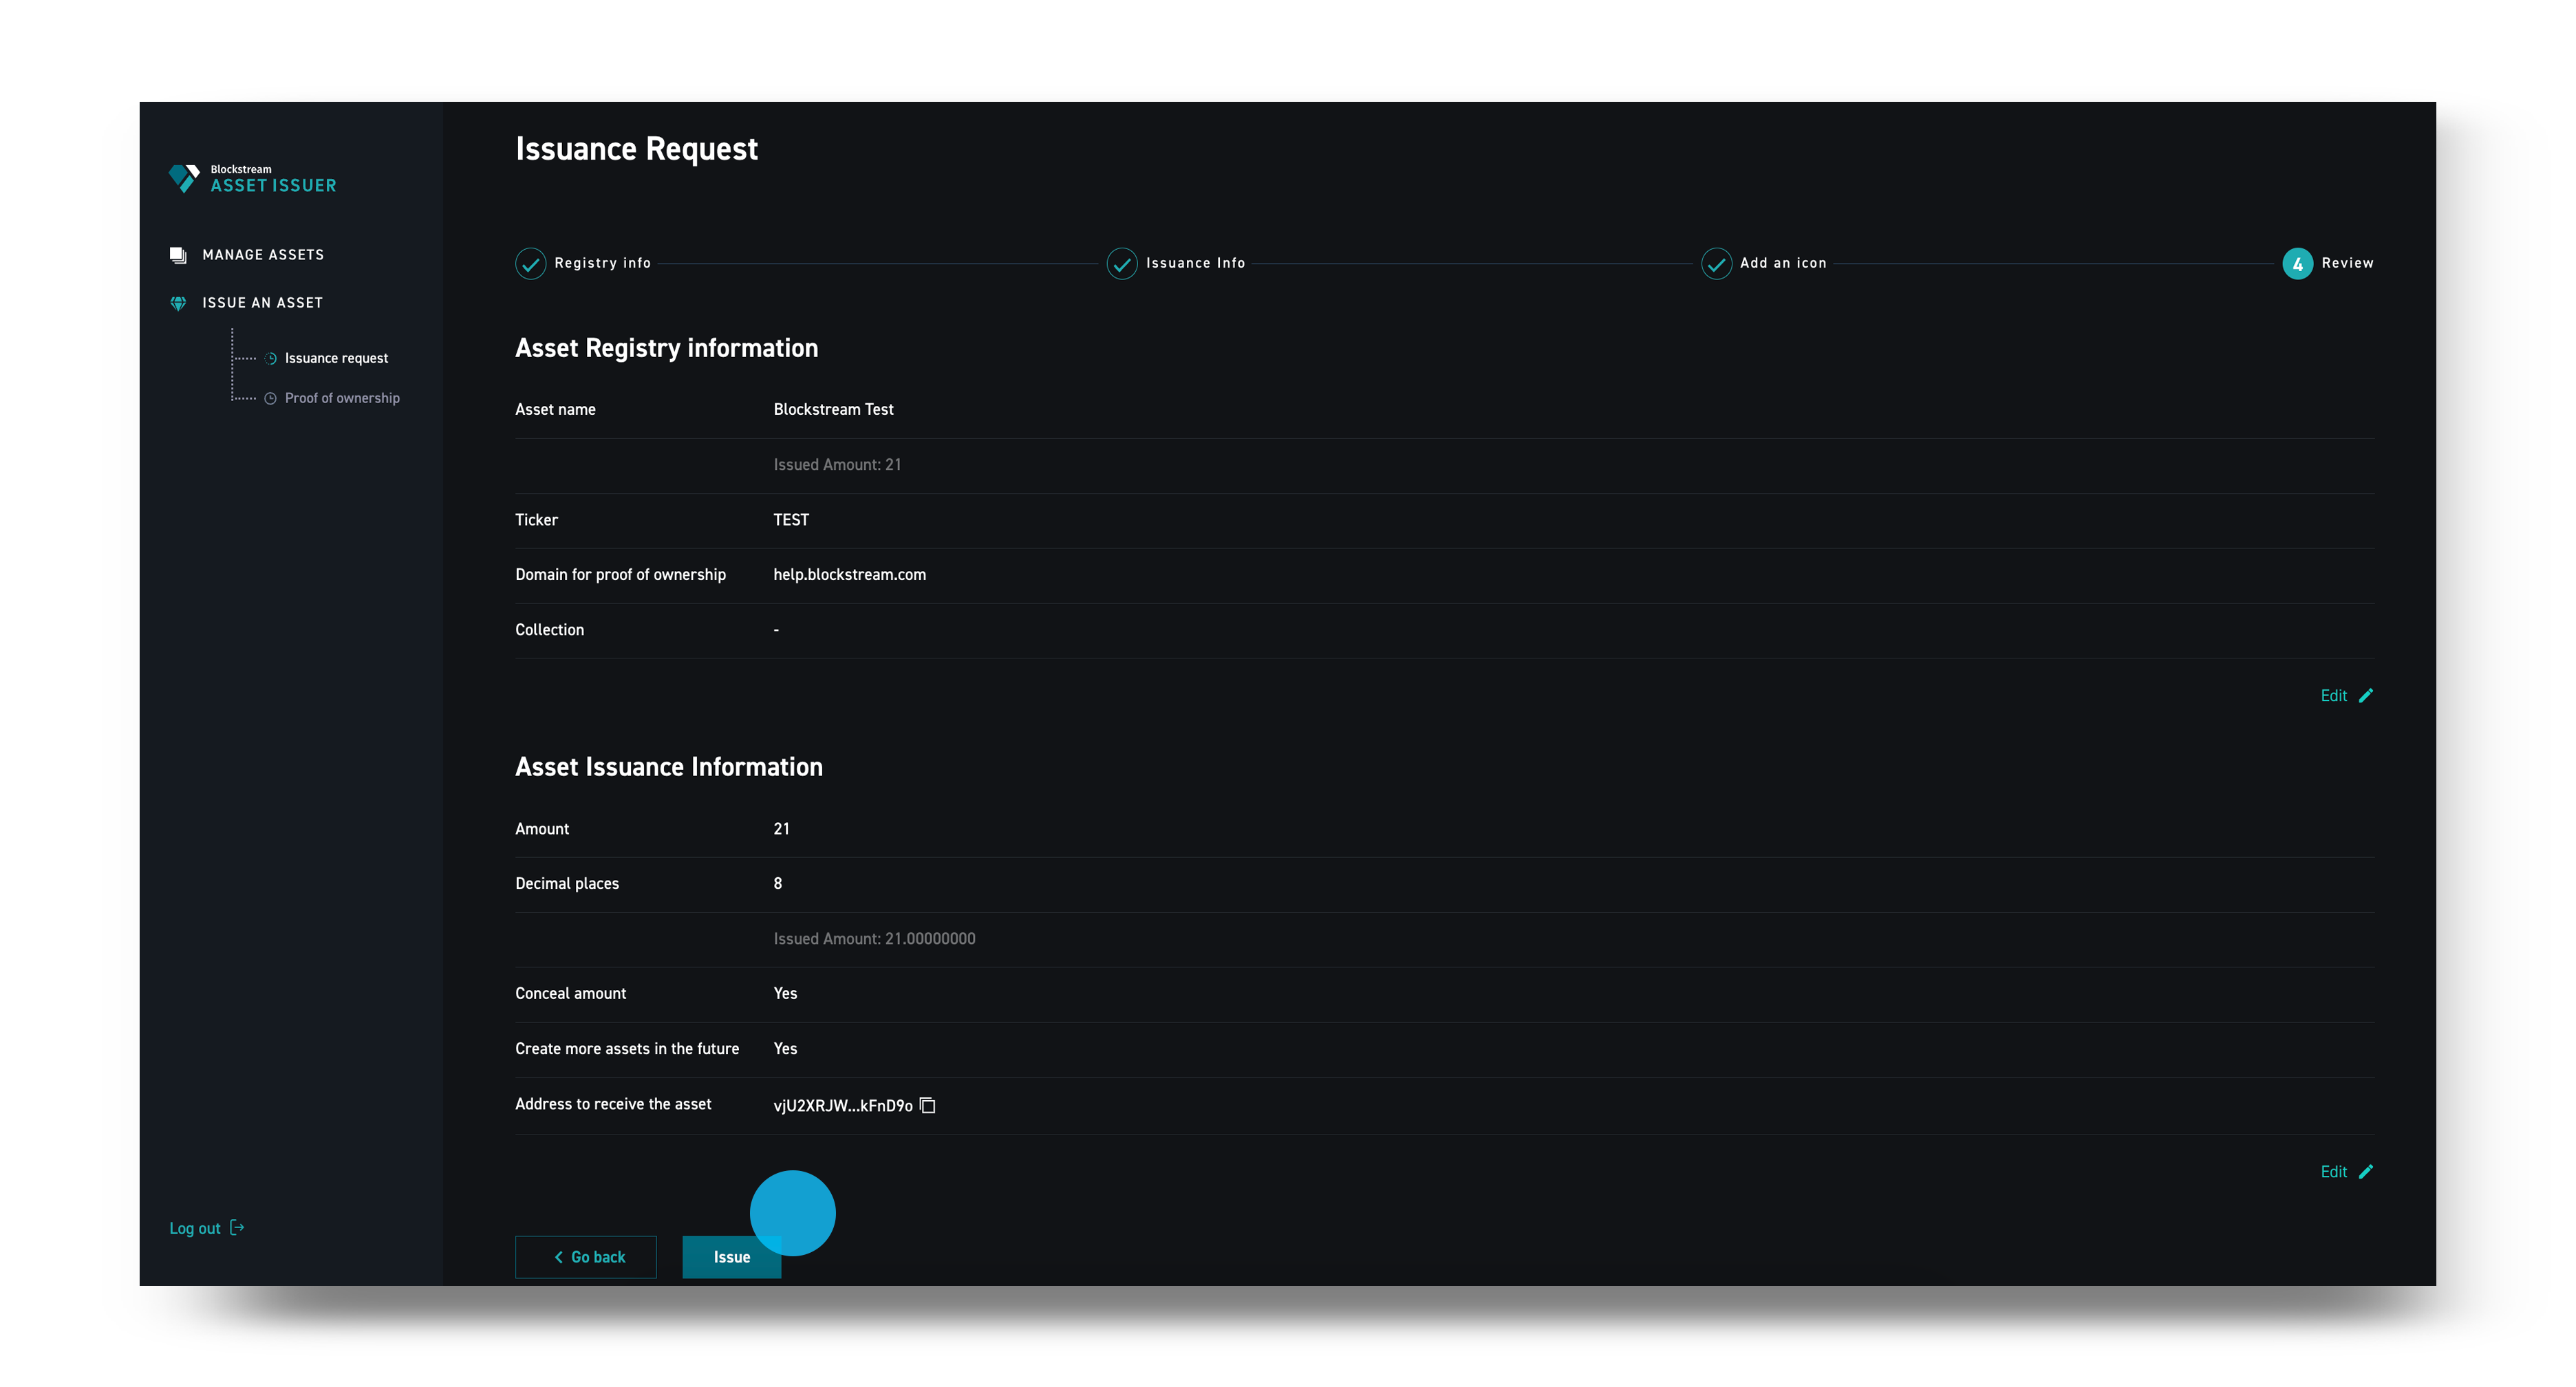Click the Issue an Asset diamond icon
This screenshot has height=1387, width=2576.
178,303
